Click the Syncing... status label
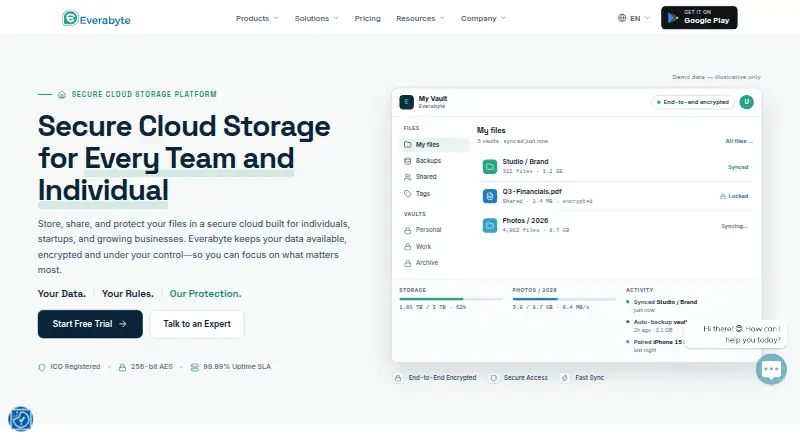The width and height of the screenshot is (800, 440). tap(734, 226)
